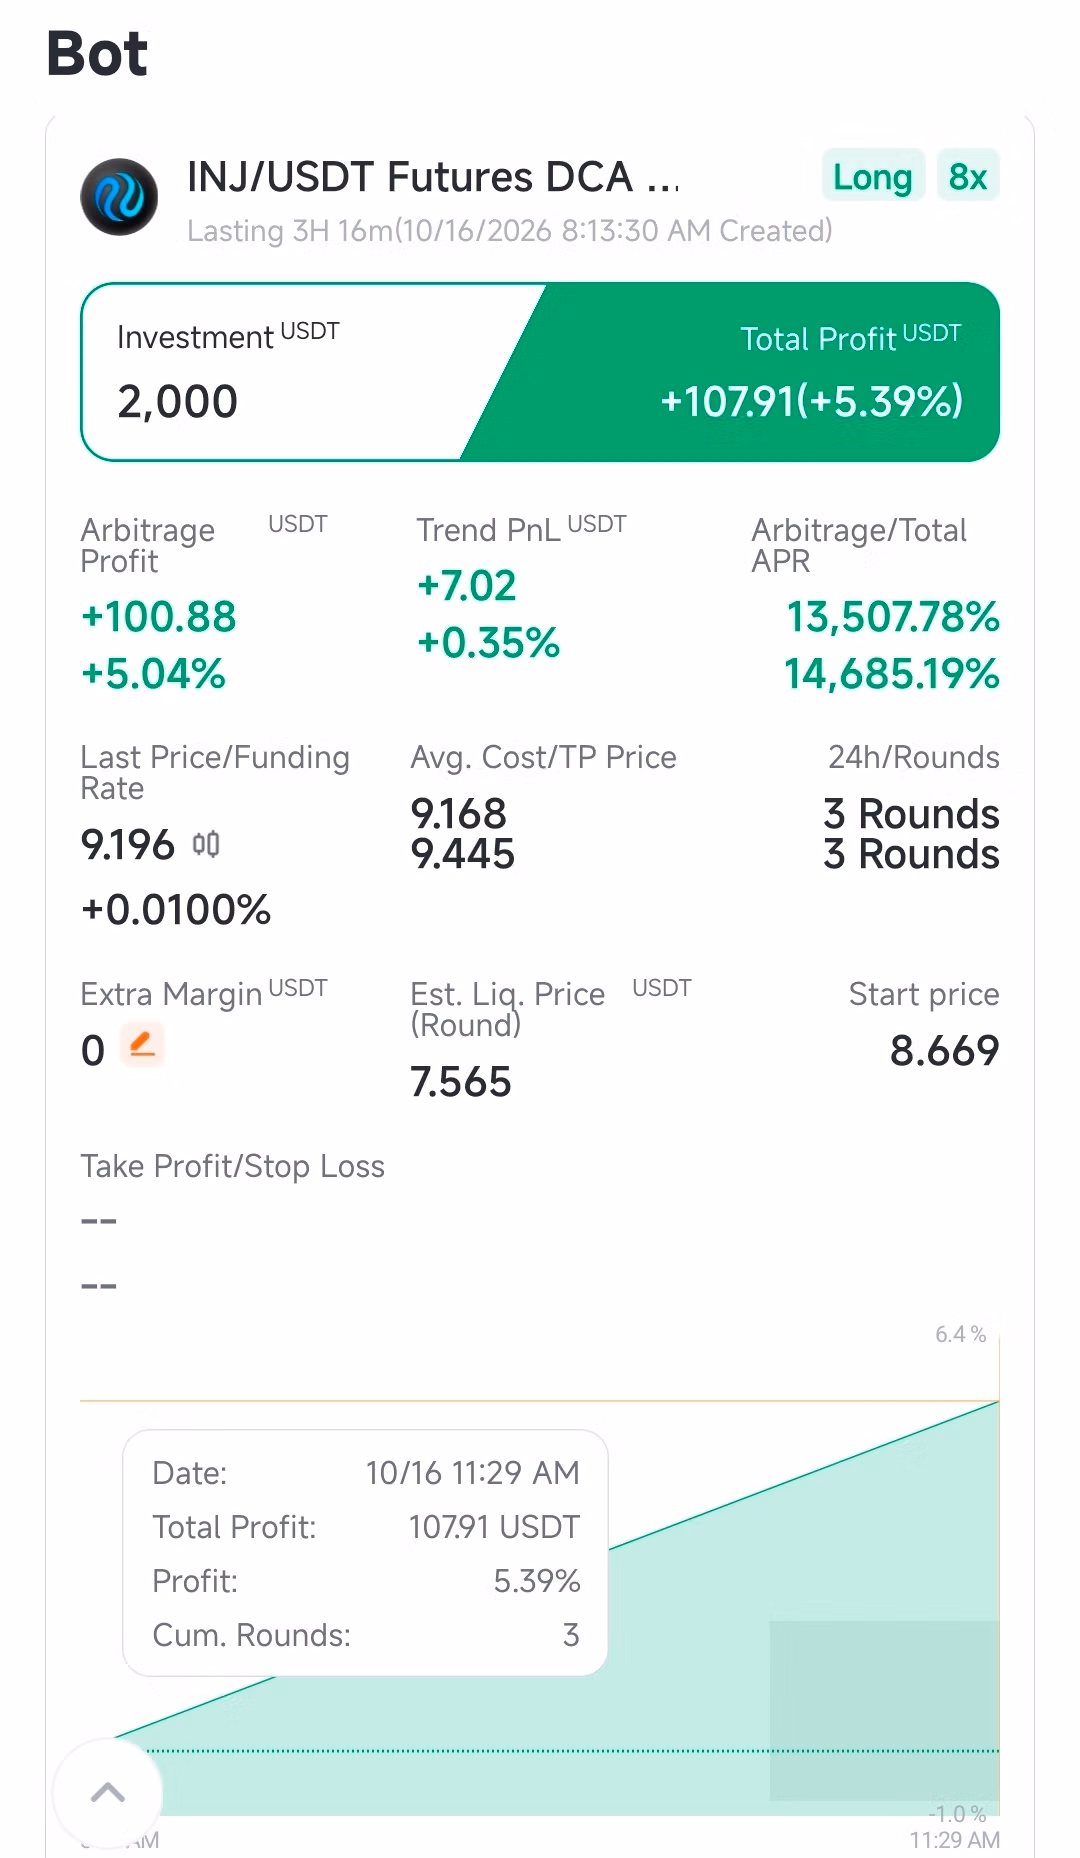Image resolution: width=1080 pixels, height=1858 pixels.
Task: Select the Start price 8.669 value
Action: (944, 1050)
